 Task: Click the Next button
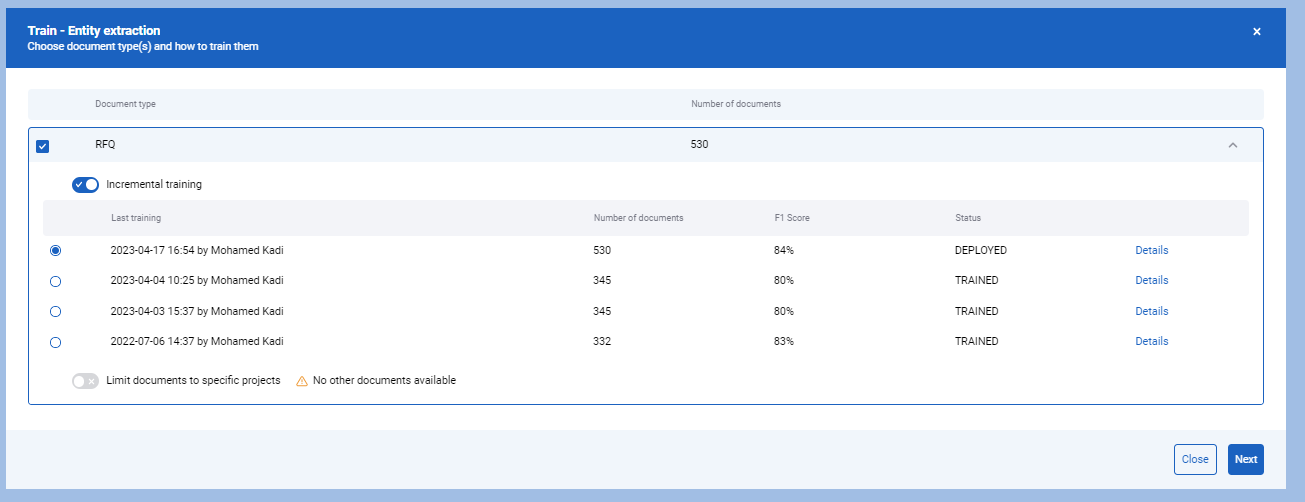coord(1246,459)
